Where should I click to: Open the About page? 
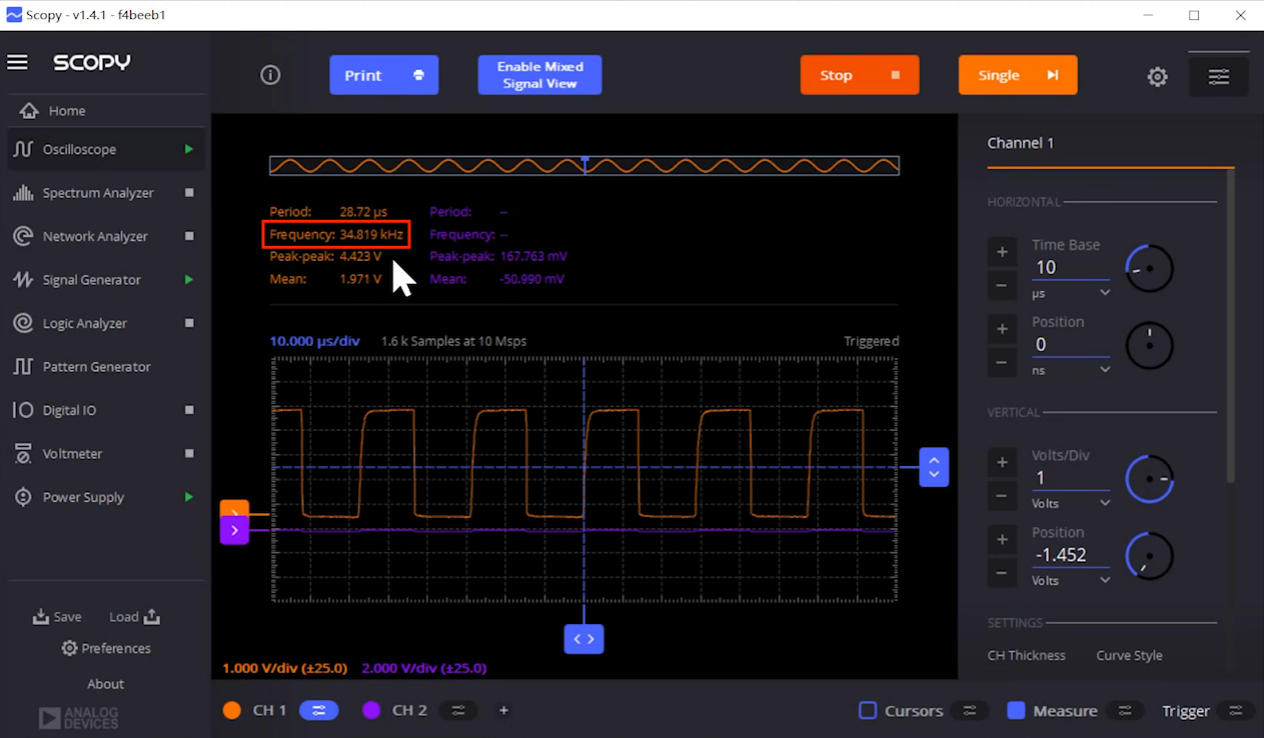coord(105,684)
